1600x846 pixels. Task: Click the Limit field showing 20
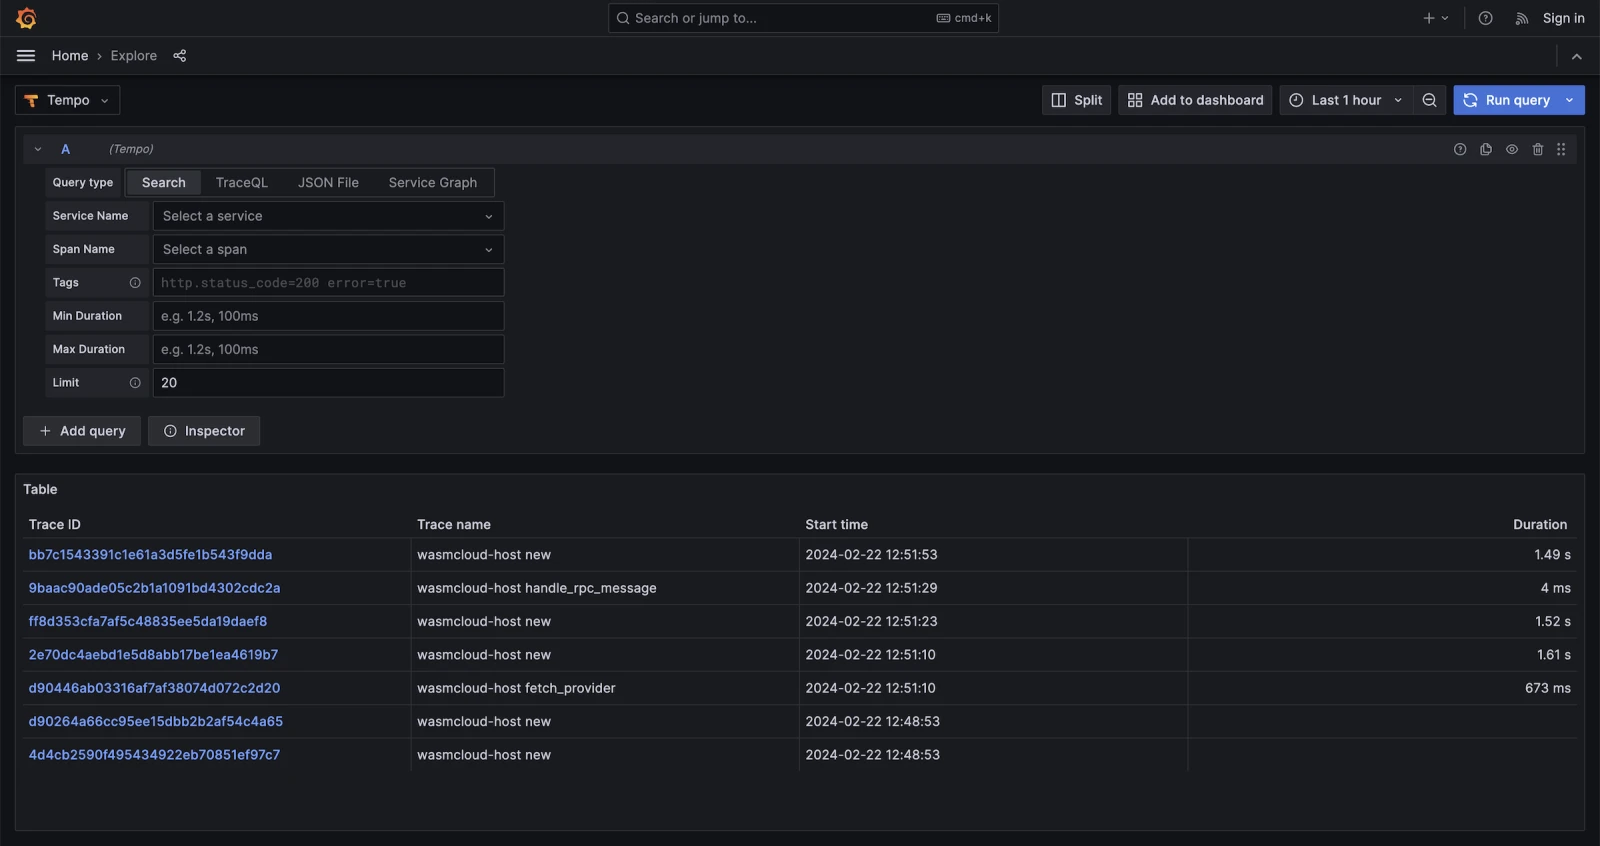[x=328, y=383]
